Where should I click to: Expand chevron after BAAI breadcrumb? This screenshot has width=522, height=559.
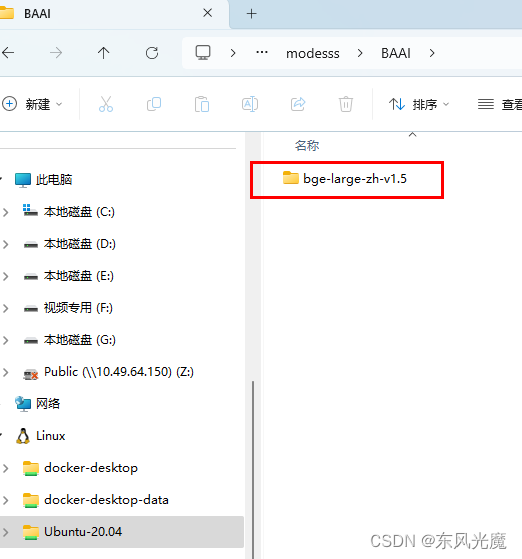(432, 53)
